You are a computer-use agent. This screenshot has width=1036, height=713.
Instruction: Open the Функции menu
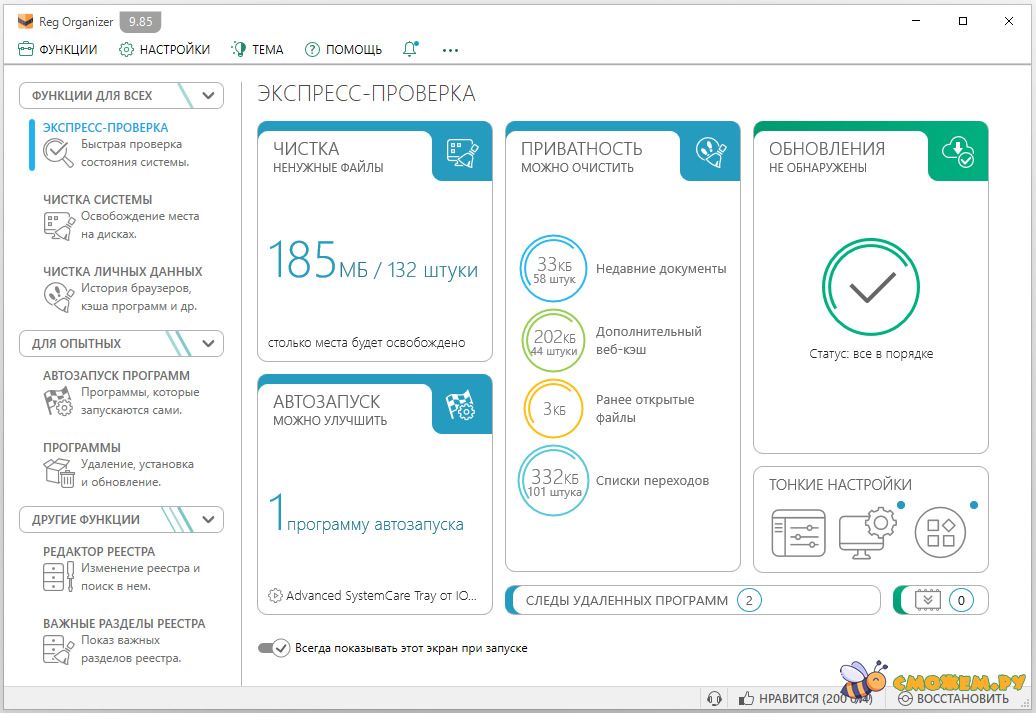[x=58, y=49]
